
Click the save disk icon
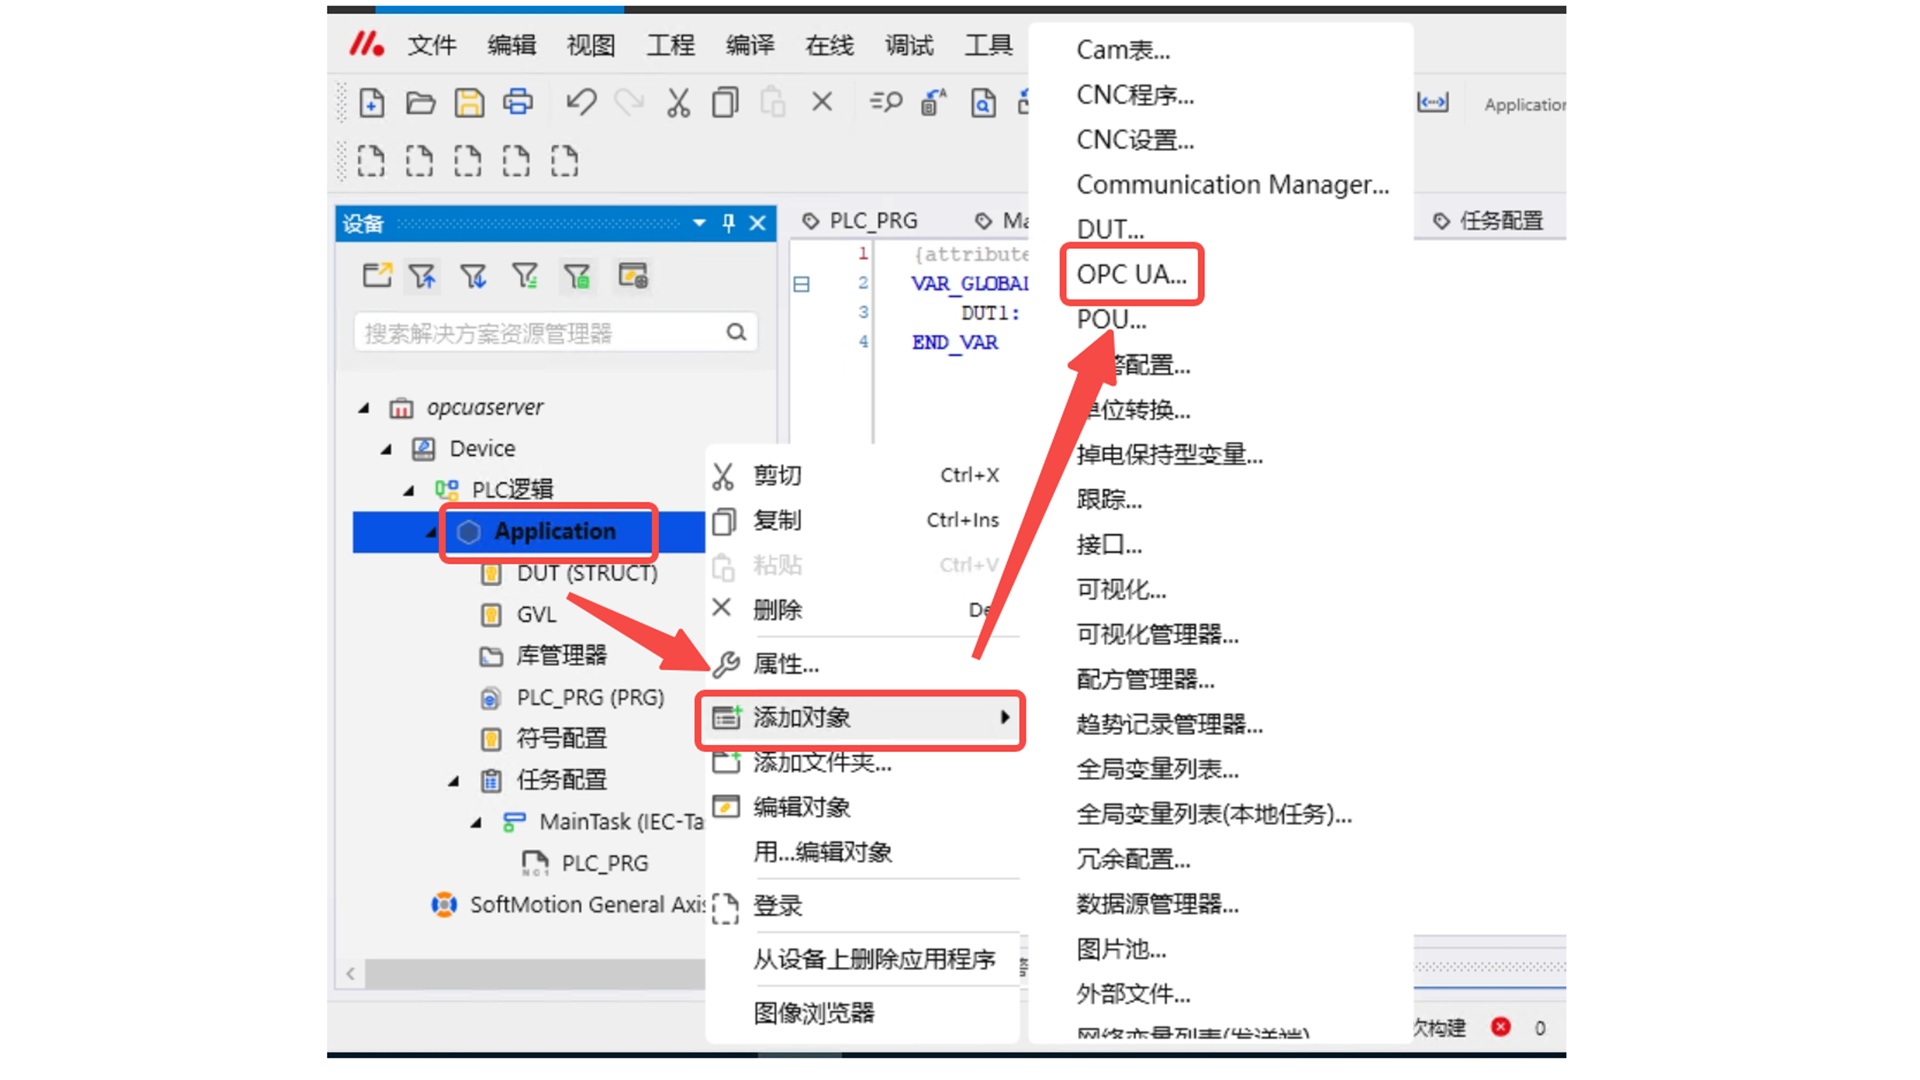[x=469, y=103]
